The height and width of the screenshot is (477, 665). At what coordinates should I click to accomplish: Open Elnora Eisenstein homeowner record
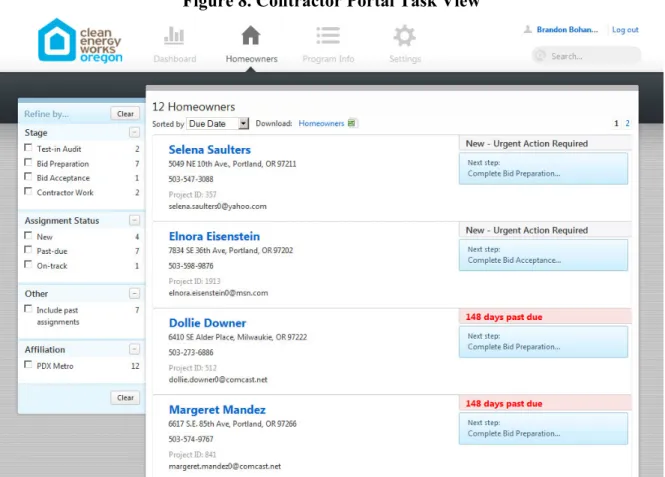coord(214,236)
